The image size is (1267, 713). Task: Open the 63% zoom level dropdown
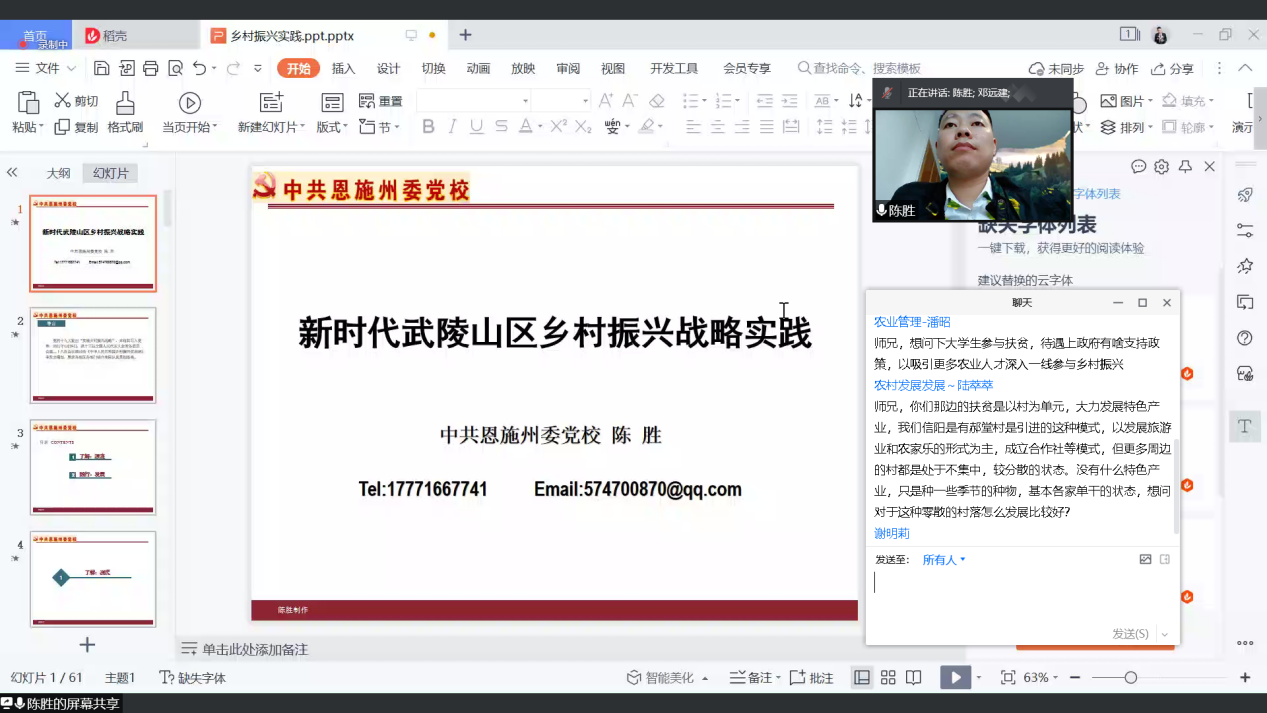[1040, 677]
